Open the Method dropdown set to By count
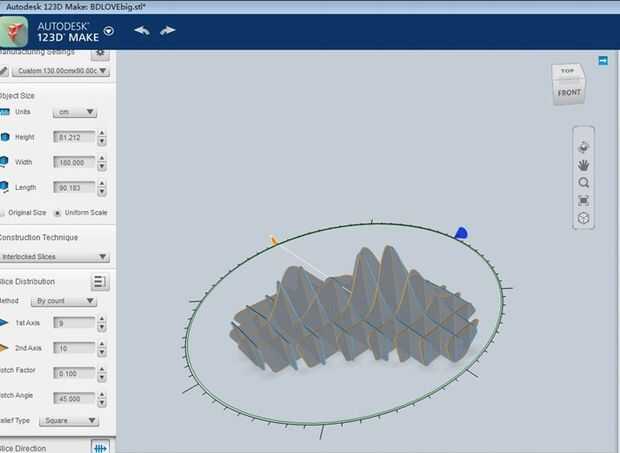Screen dimensions: 620x453 tap(64, 301)
